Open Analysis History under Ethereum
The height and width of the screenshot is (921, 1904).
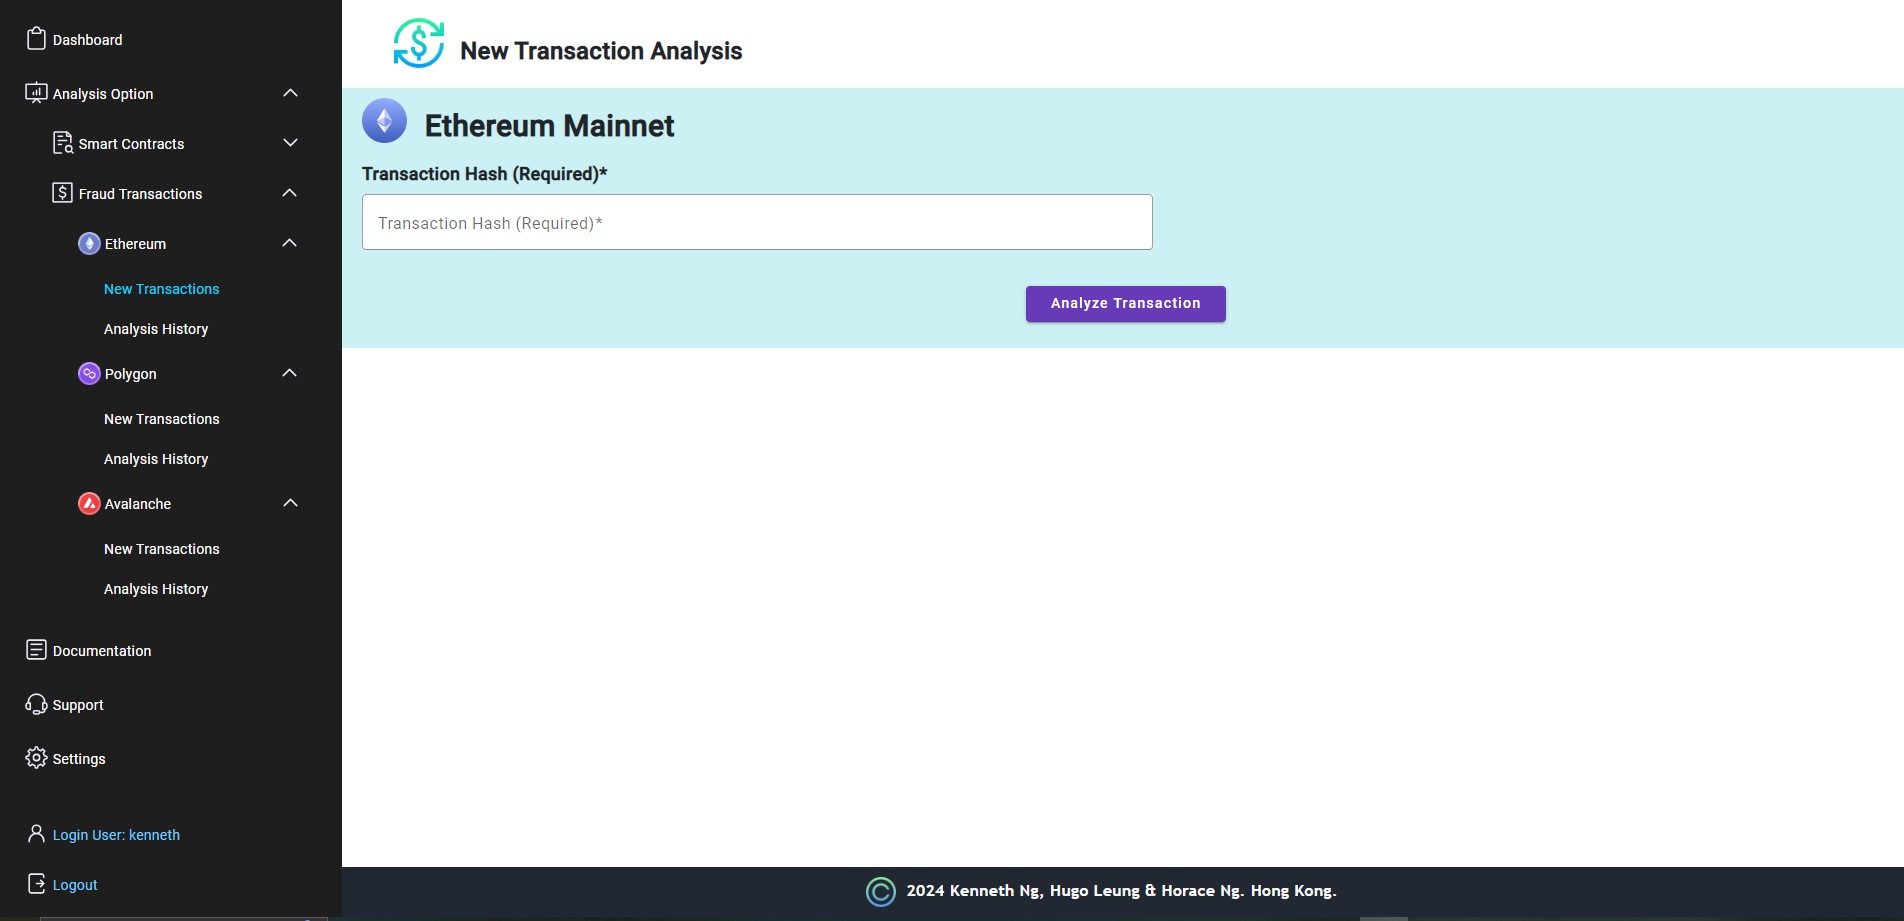coord(156,329)
